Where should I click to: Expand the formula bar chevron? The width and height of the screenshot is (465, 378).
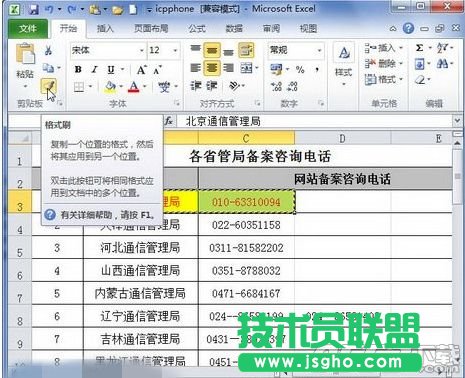(457, 121)
